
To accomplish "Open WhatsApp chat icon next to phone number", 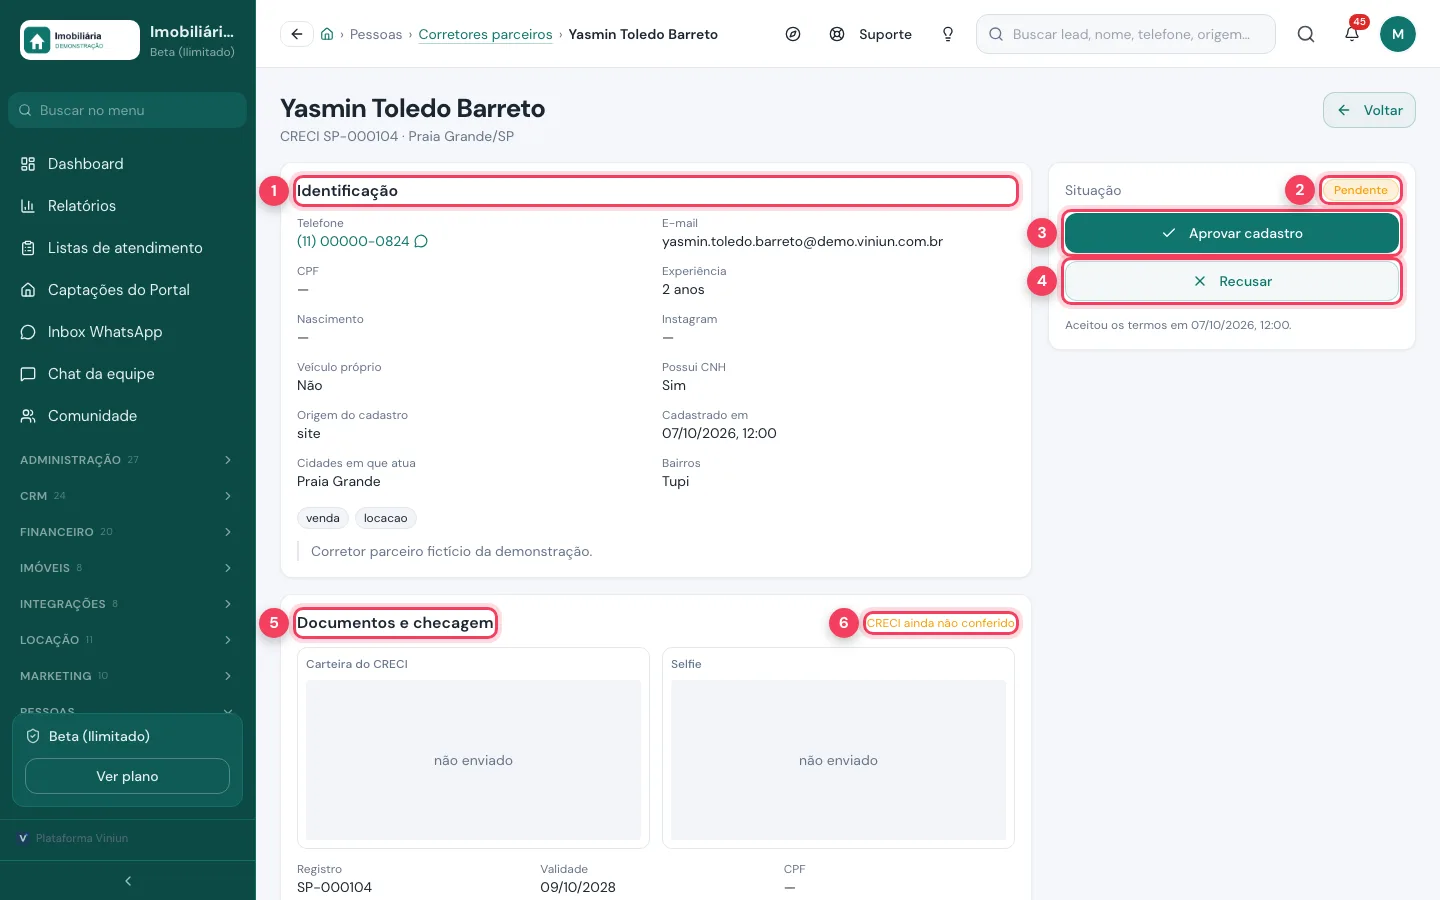I will tap(421, 241).
